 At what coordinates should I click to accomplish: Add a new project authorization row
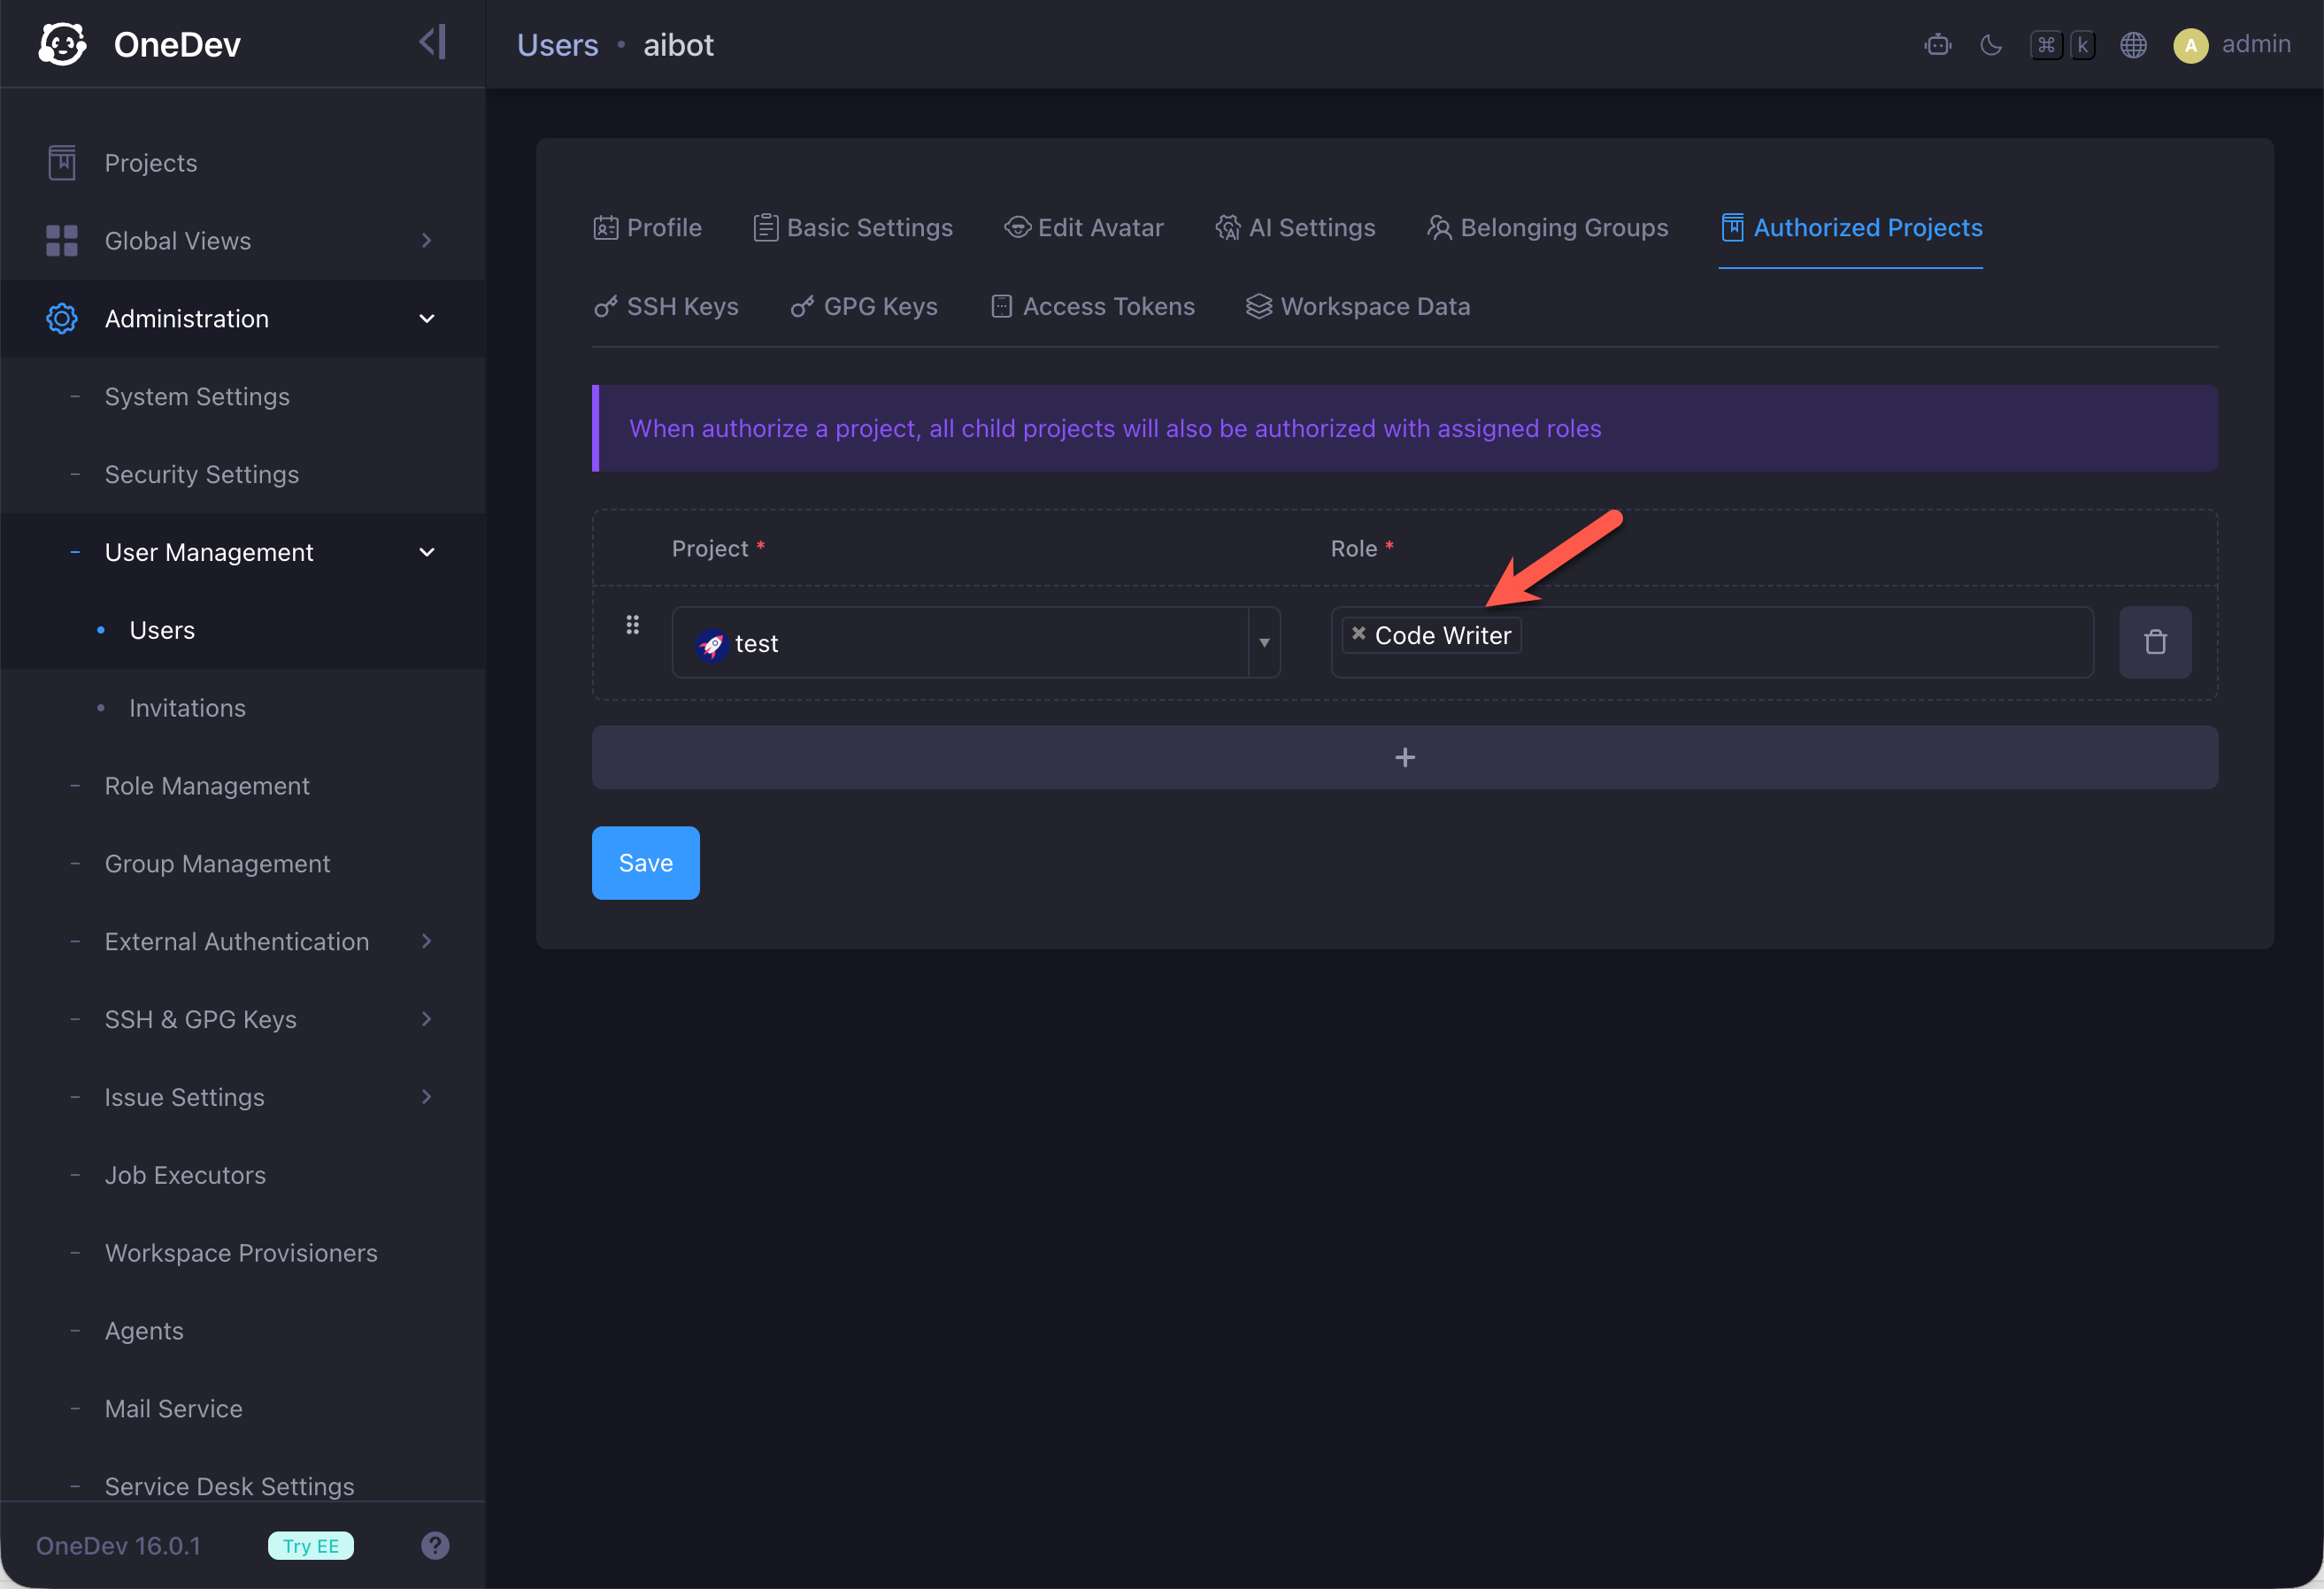[1404, 757]
